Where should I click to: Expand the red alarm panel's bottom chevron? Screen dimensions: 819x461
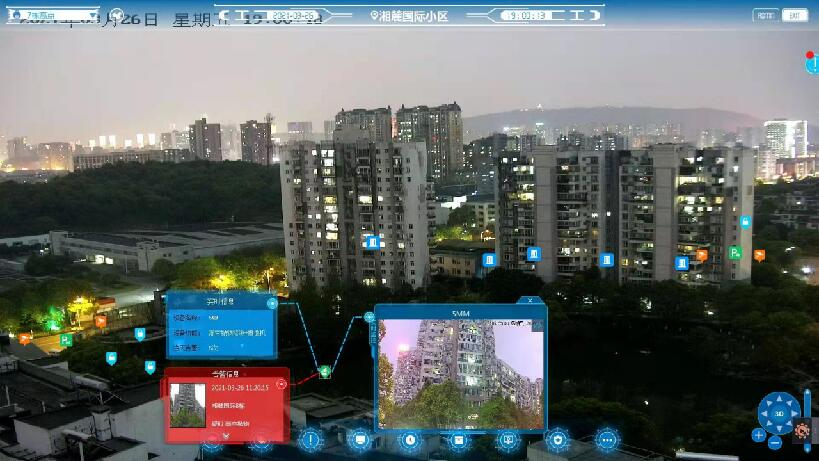tap(224, 433)
